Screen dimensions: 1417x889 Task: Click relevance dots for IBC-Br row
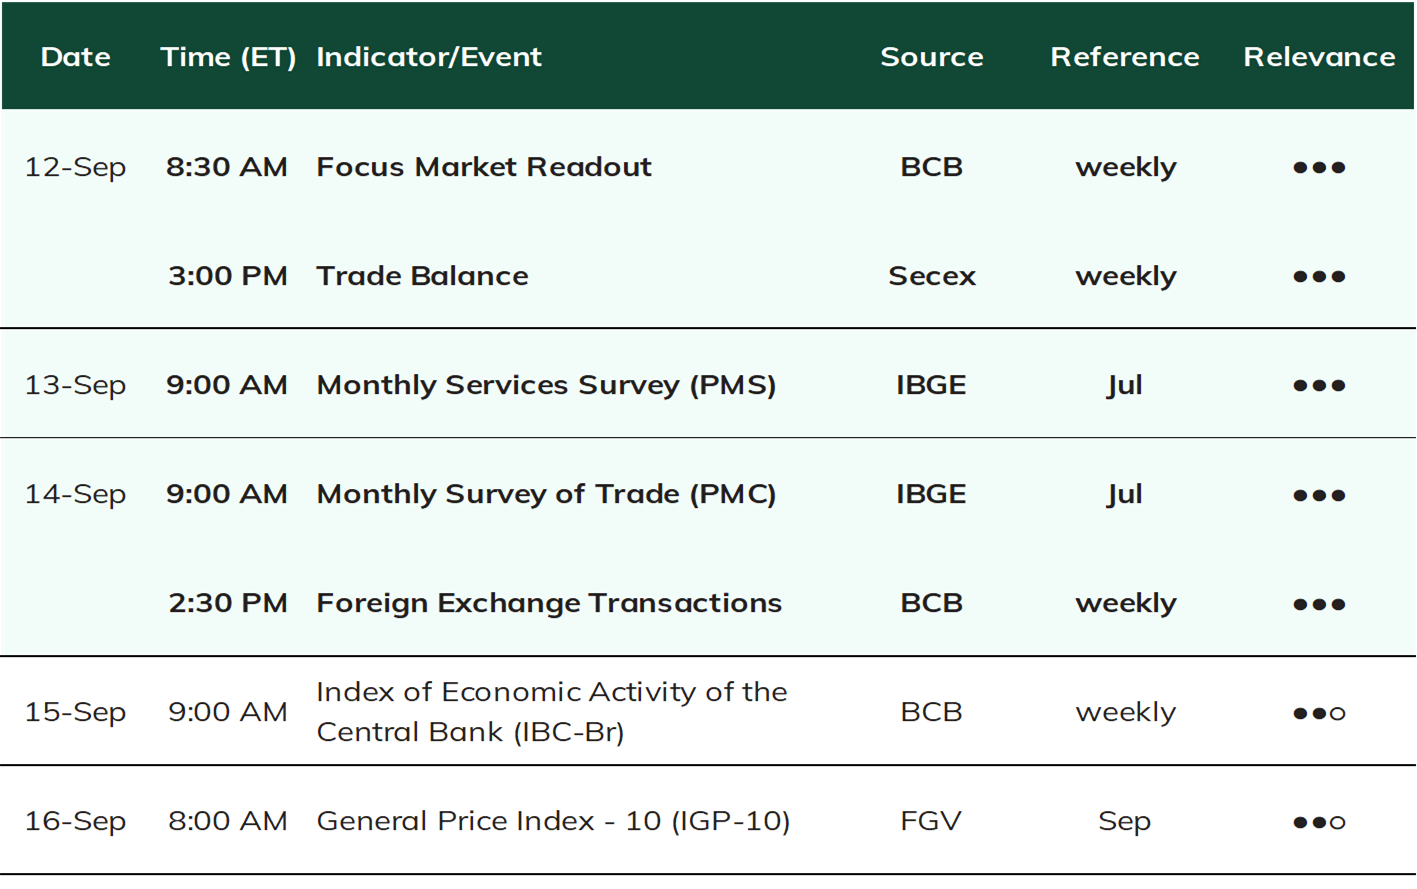click(1319, 713)
